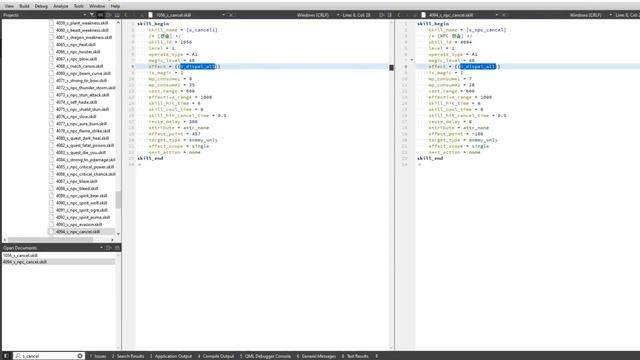Viewport: 640px width, 360px height.
Task: Open the Debug menu
Action: (41, 6)
